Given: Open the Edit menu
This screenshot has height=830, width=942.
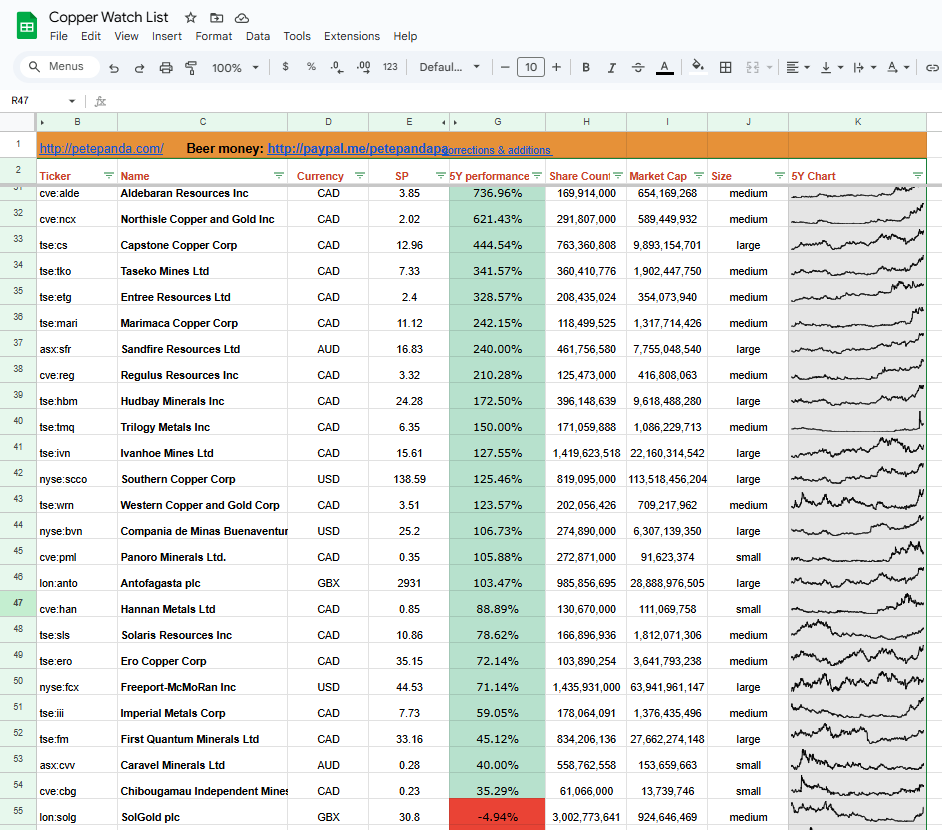Looking at the screenshot, I should [91, 36].
